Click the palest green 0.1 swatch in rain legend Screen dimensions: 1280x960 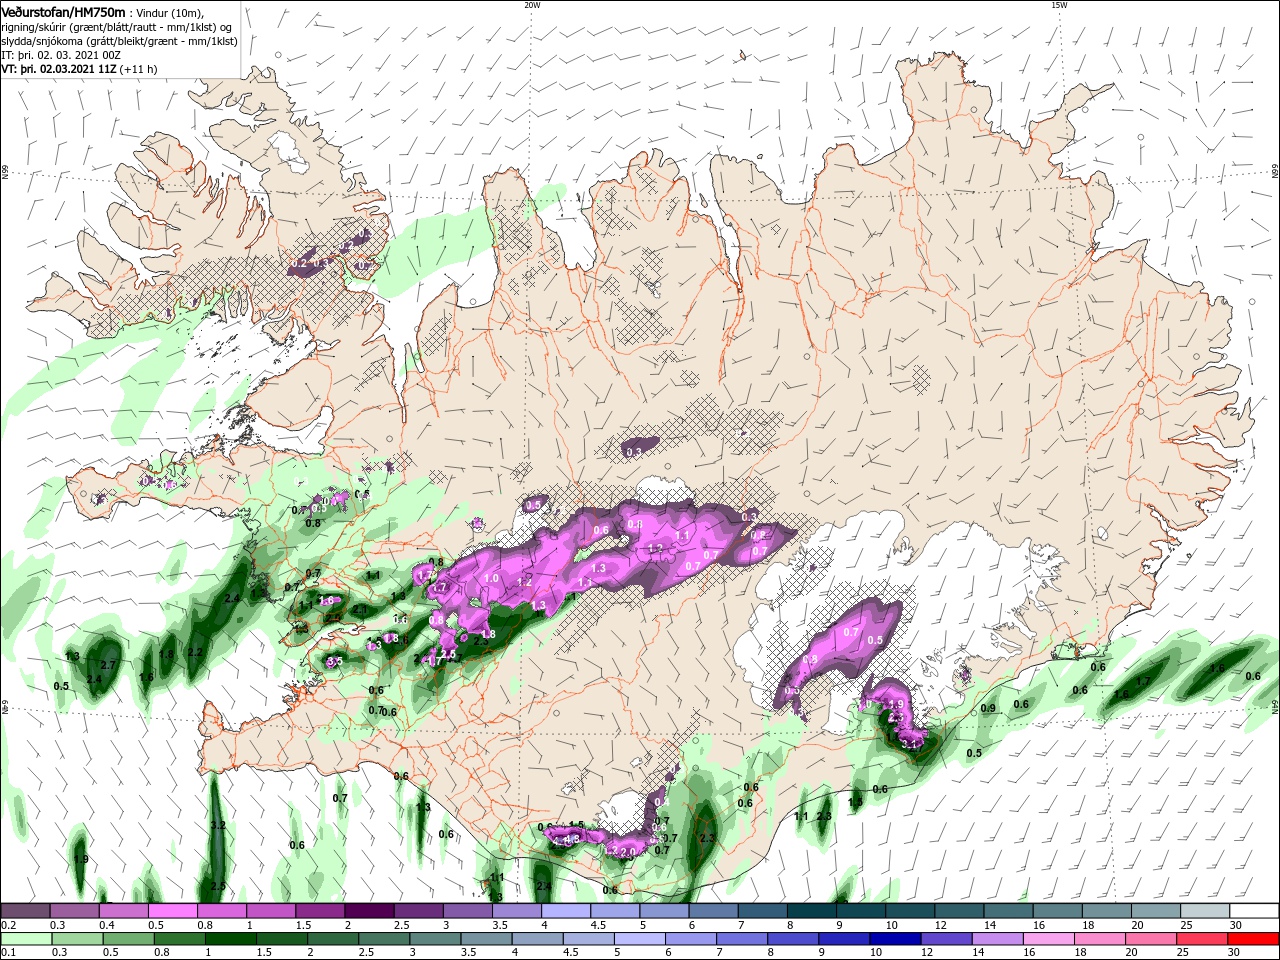(26, 939)
